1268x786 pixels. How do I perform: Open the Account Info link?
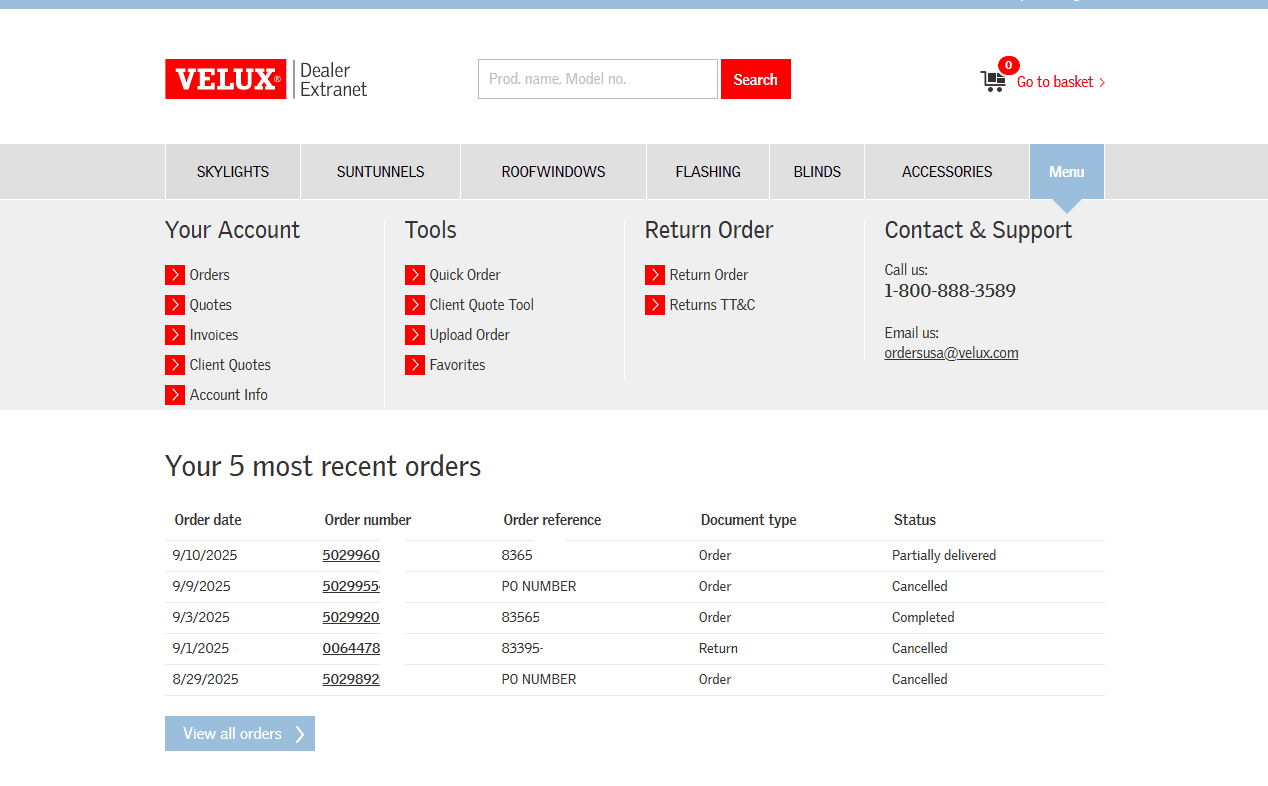pyautogui.click(x=229, y=395)
